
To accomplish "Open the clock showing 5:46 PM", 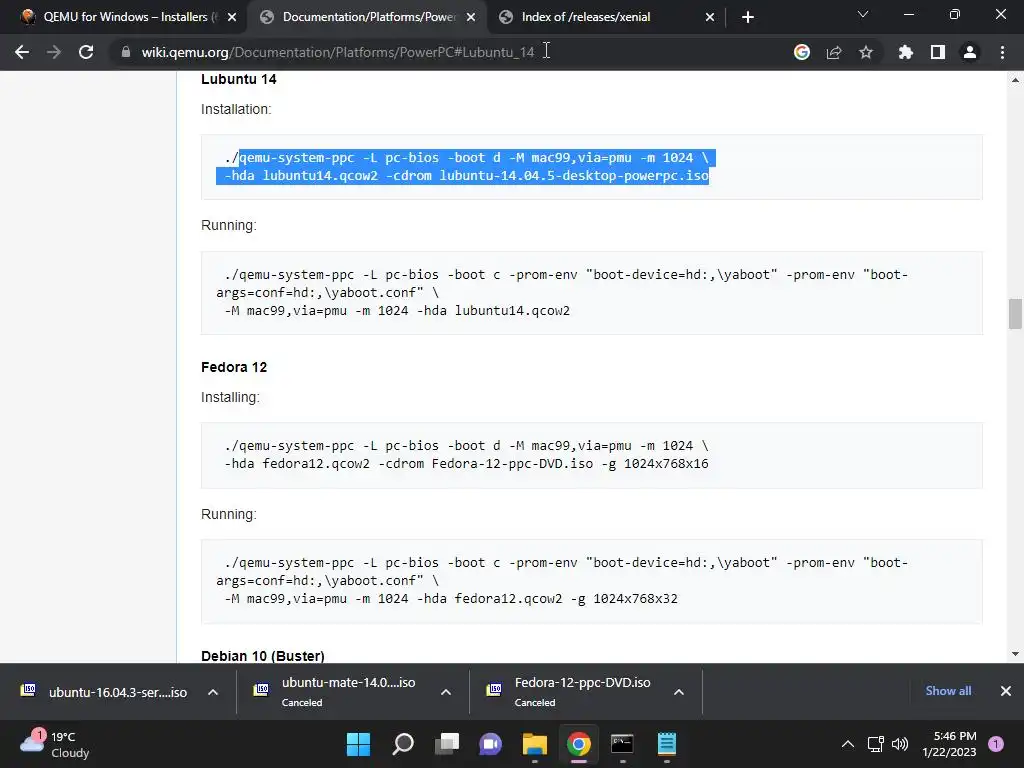I will click(x=949, y=744).
